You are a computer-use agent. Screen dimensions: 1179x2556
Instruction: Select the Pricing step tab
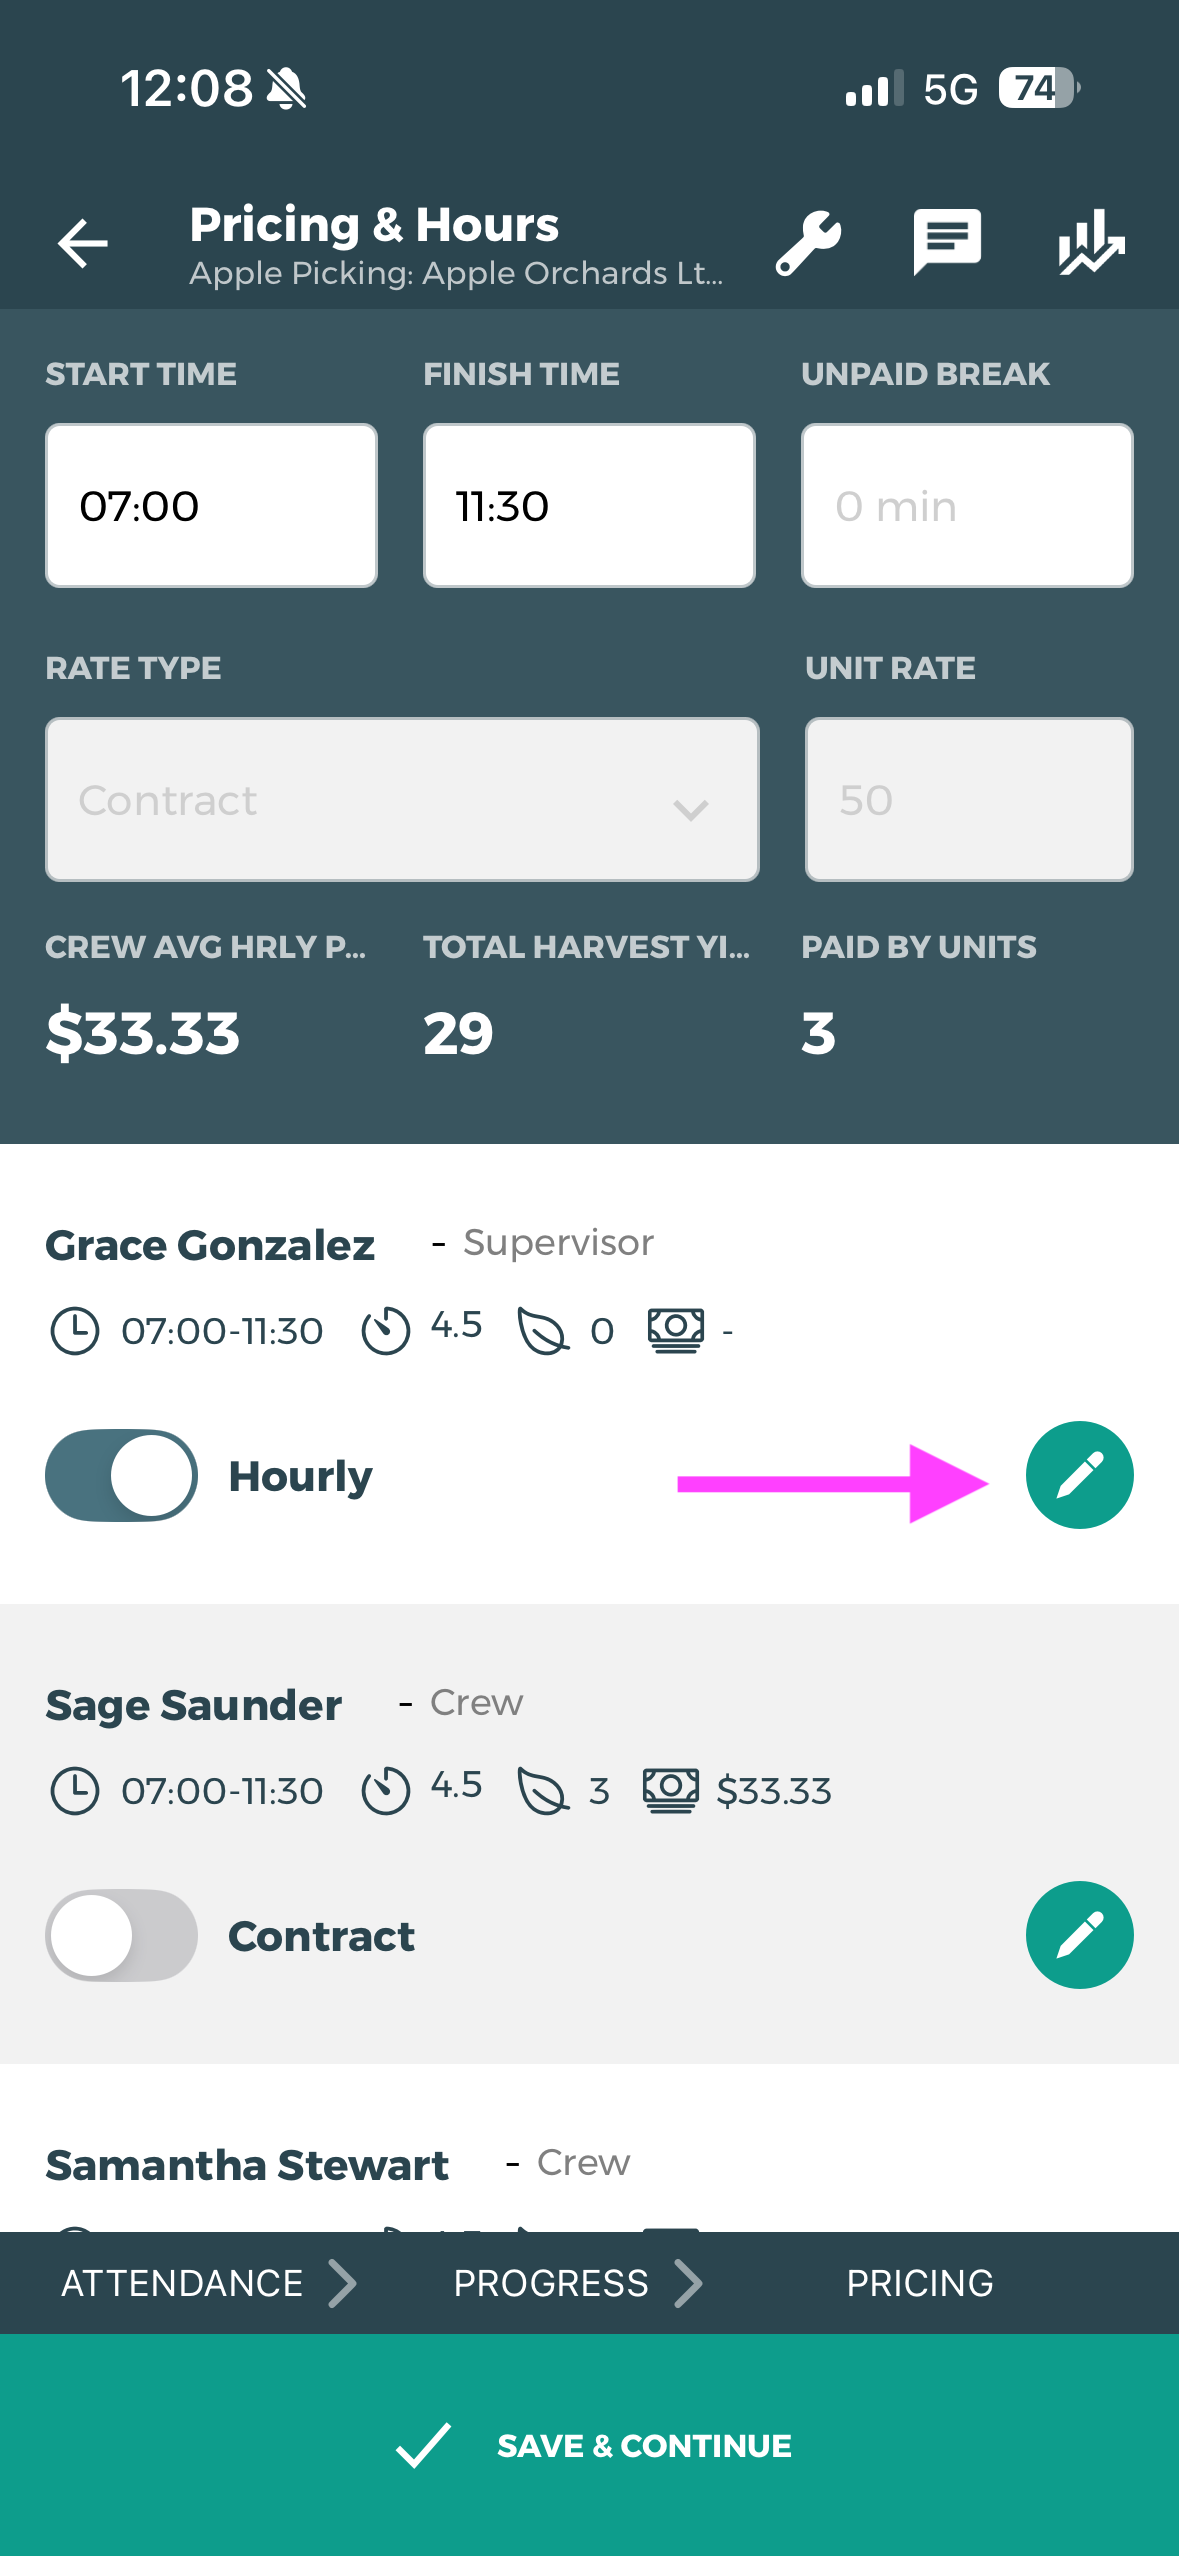919,2283
